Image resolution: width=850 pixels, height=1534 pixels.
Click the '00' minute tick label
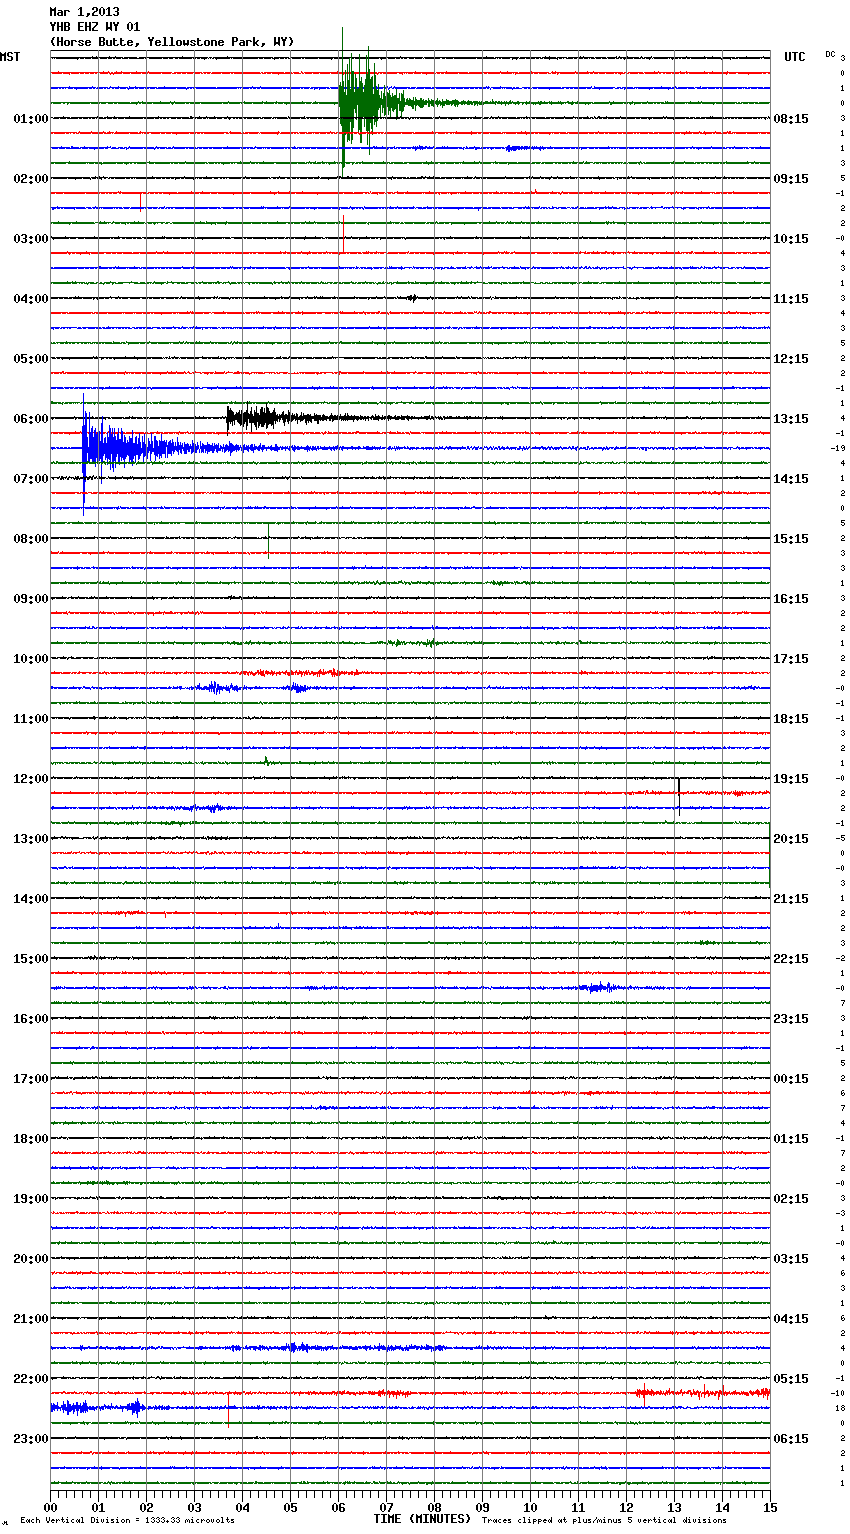point(50,1507)
